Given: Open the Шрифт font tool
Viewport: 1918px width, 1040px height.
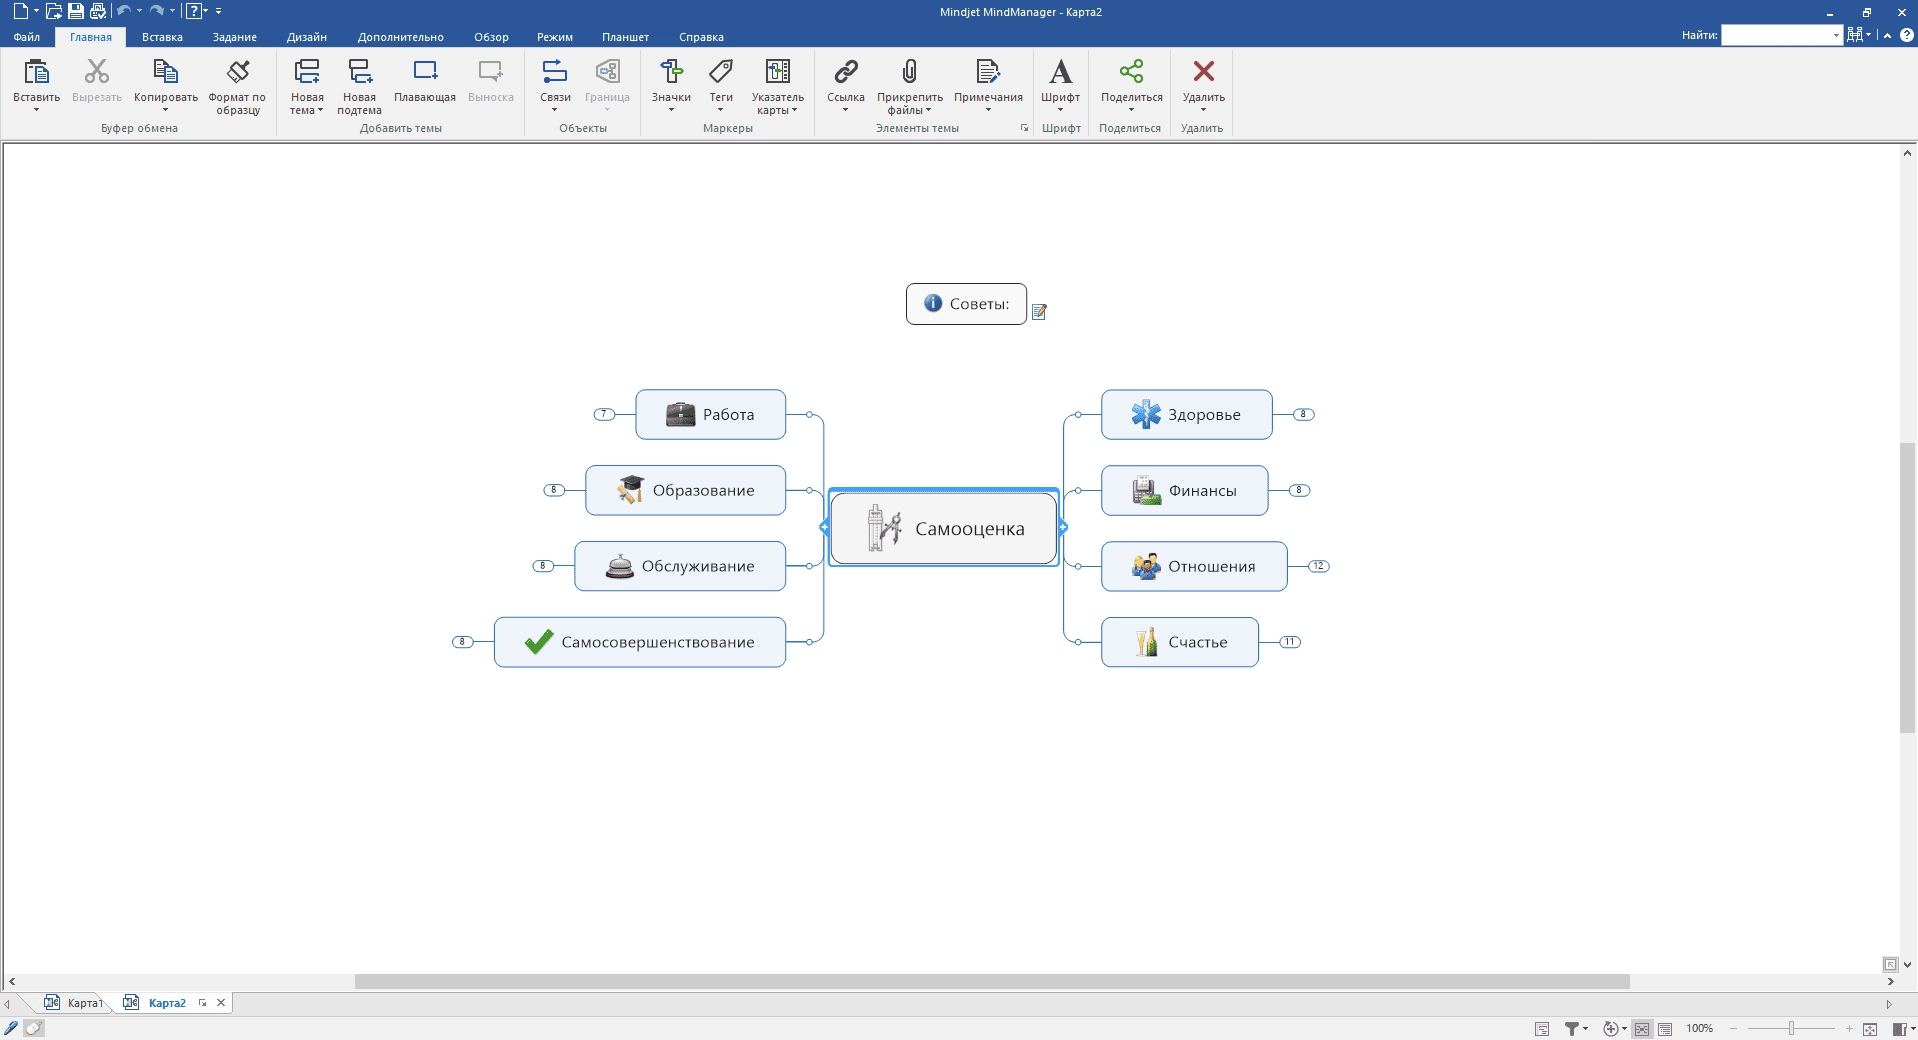Looking at the screenshot, I should point(1060,71).
